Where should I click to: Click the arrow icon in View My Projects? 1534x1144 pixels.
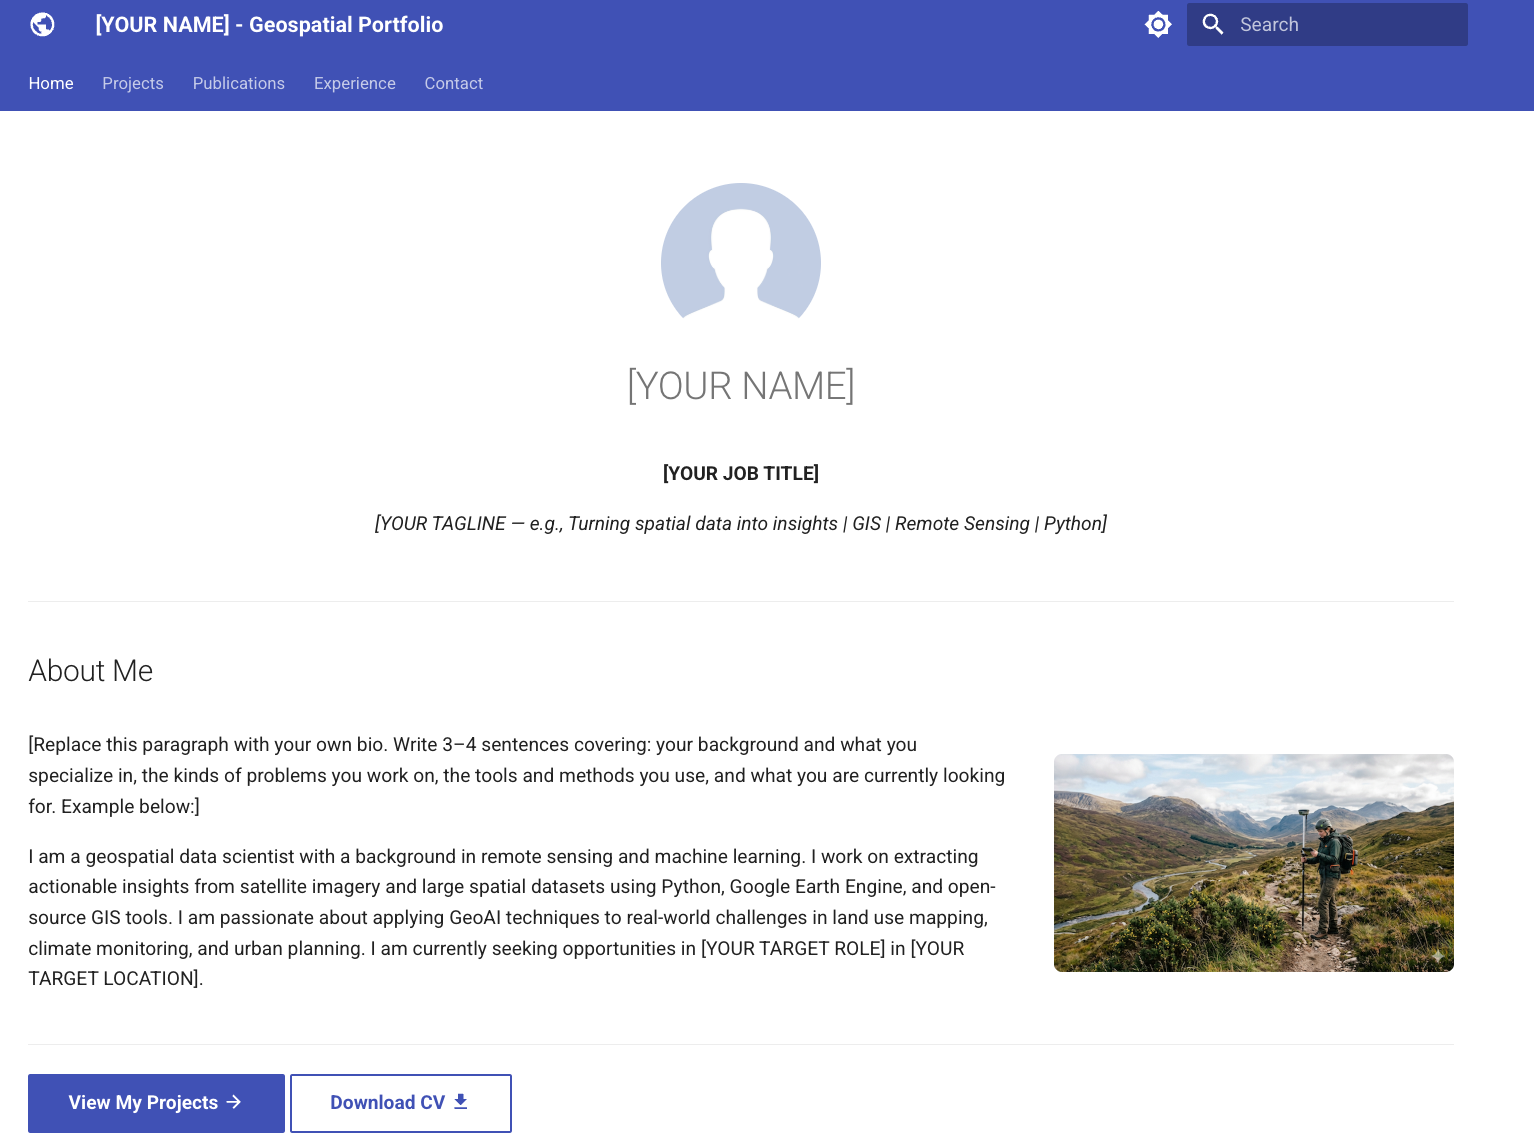point(234,1102)
